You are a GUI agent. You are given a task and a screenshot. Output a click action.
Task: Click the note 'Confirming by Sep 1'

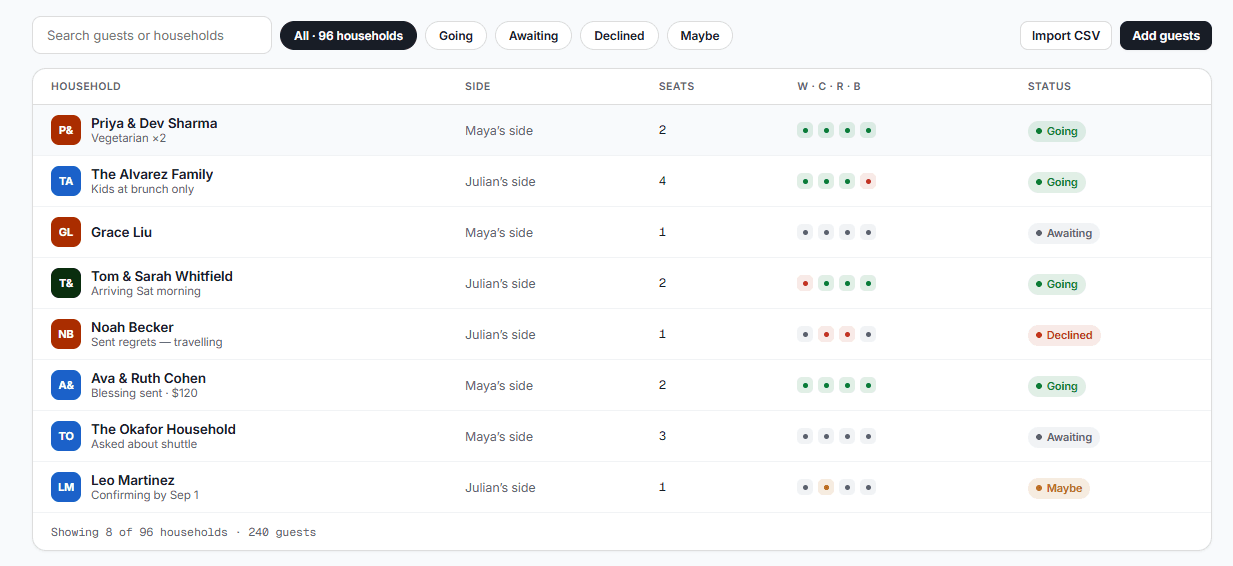coord(145,495)
